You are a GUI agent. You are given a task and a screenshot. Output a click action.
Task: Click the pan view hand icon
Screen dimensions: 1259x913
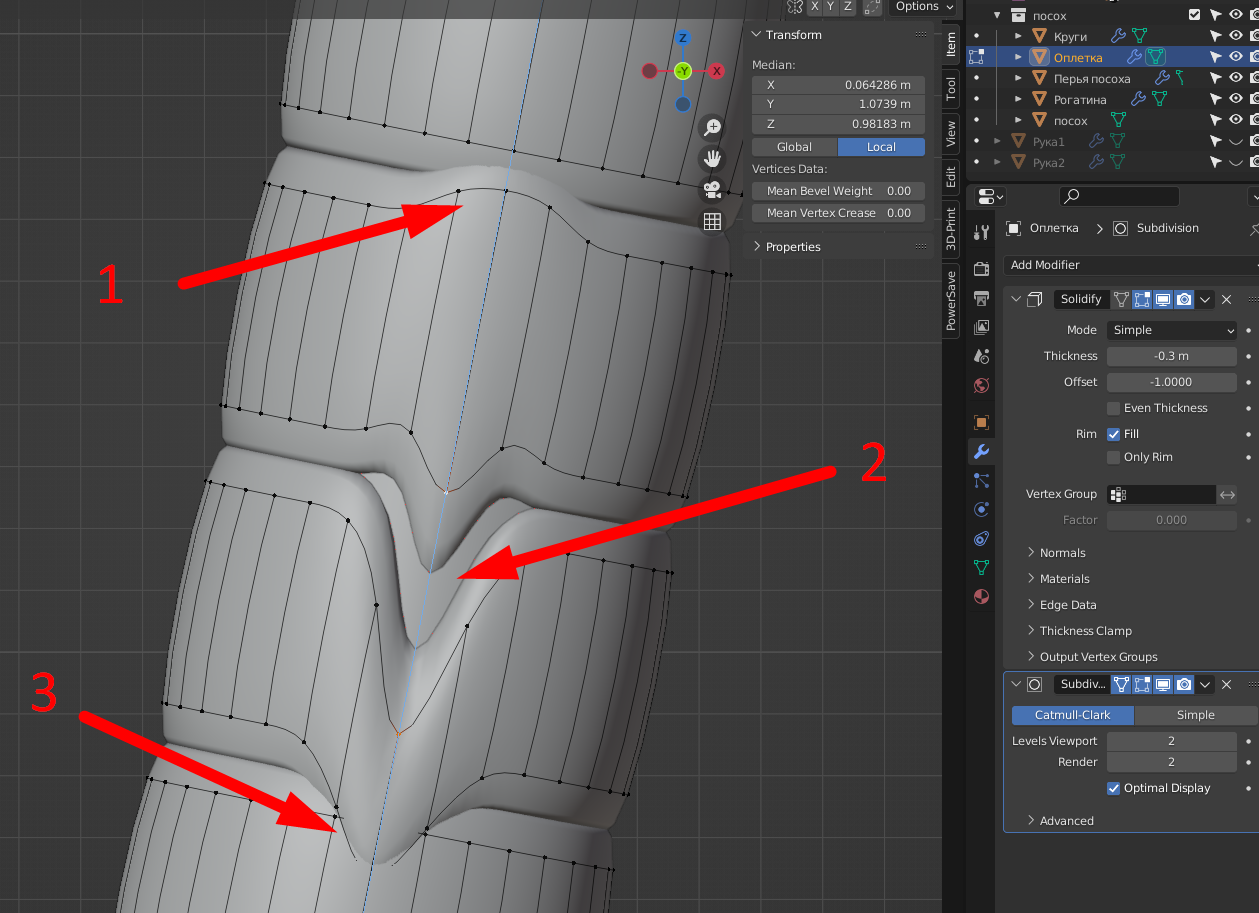[712, 158]
